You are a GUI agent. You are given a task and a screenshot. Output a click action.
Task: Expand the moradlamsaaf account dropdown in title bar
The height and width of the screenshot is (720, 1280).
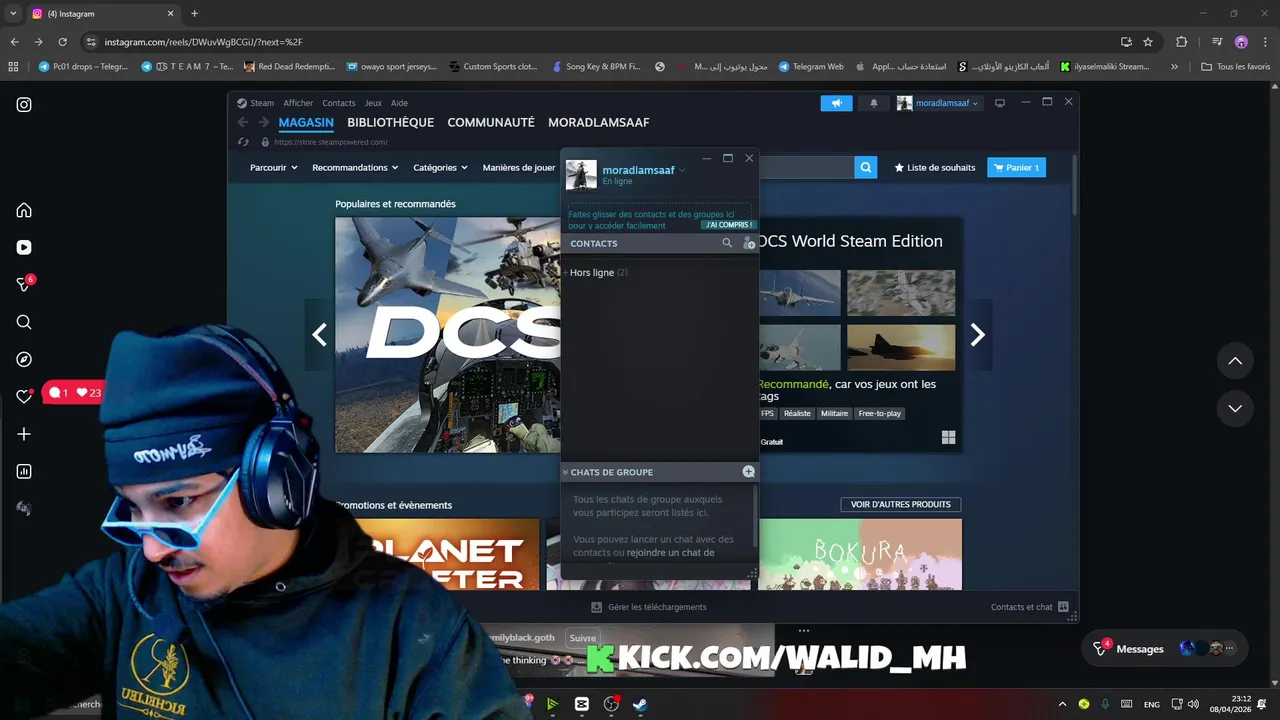point(939,103)
